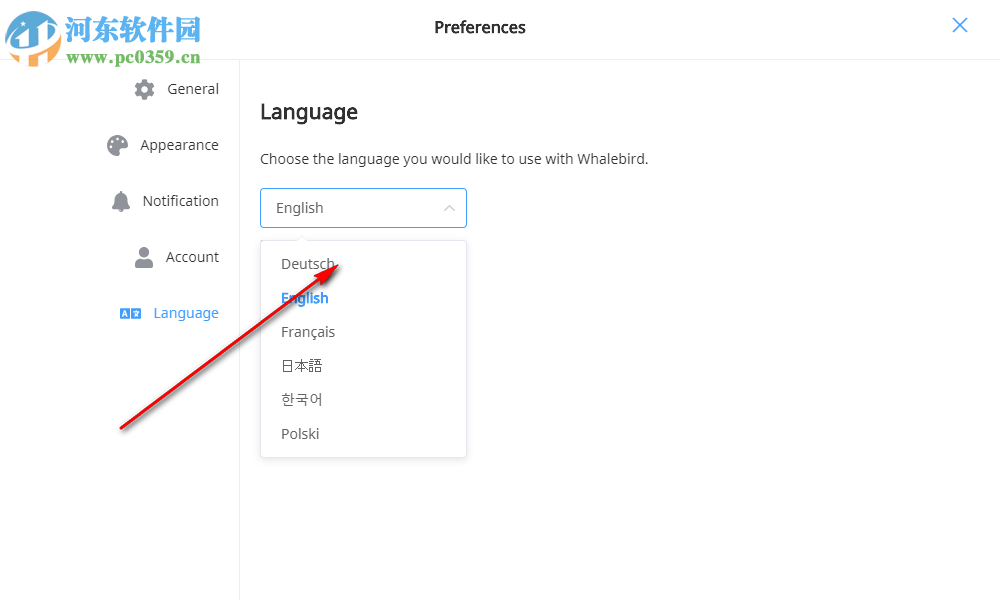
Task: Switch to Appearance settings
Action: pos(179,145)
